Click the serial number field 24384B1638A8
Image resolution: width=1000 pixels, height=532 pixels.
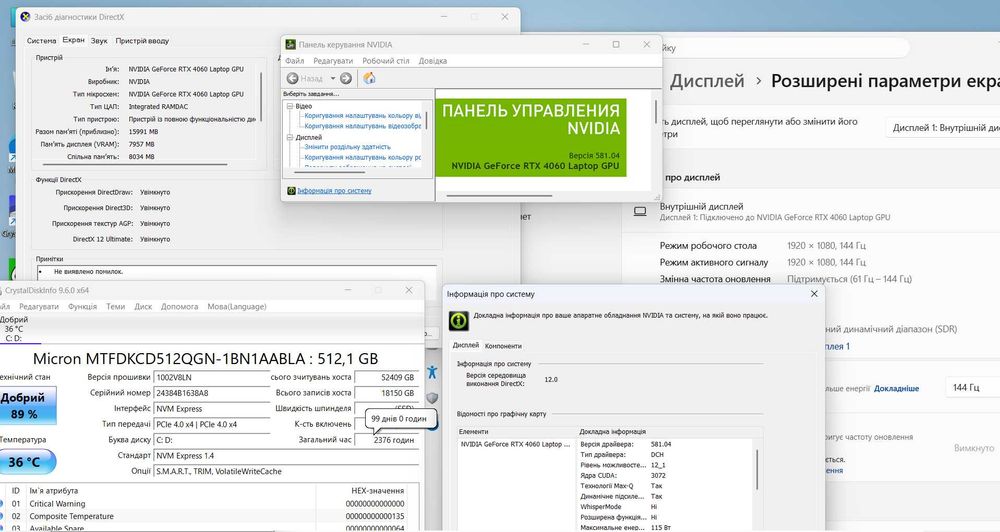click(211, 393)
